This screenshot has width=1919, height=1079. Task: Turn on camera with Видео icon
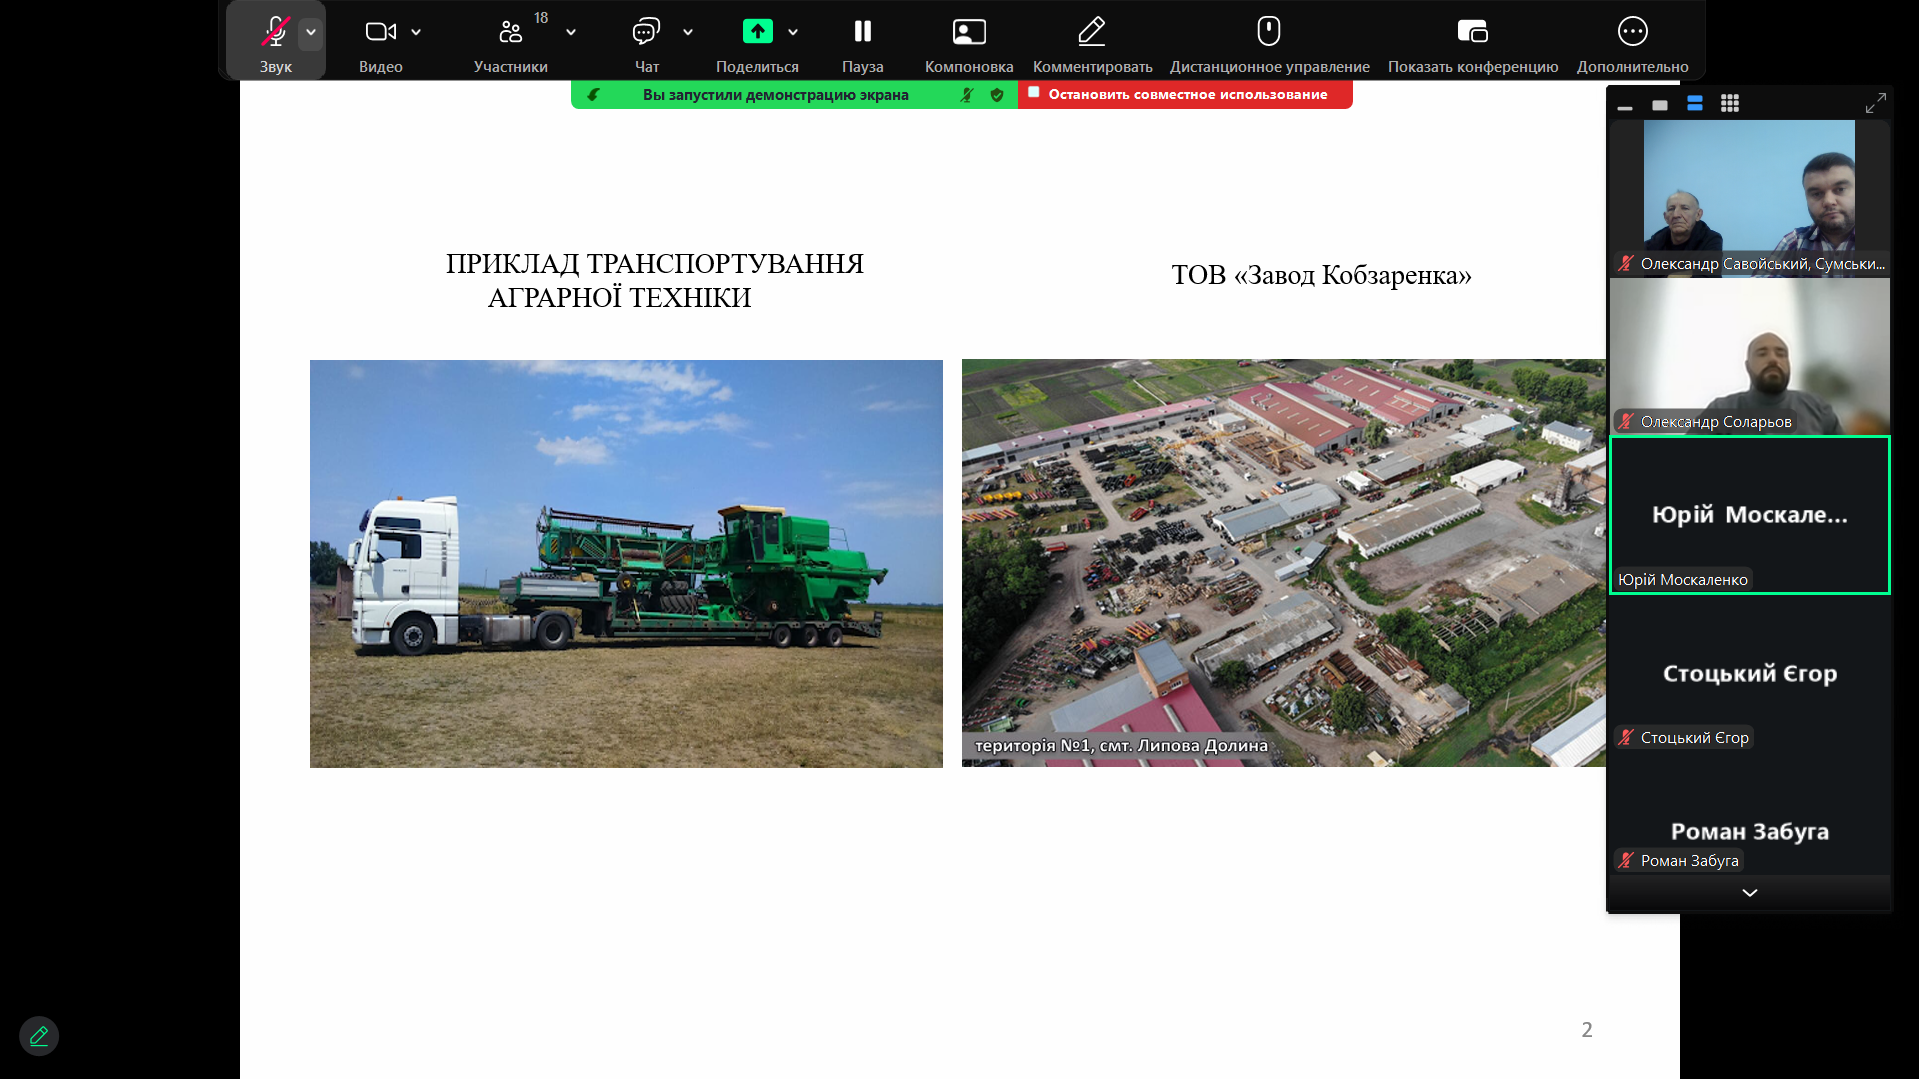pos(380,33)
